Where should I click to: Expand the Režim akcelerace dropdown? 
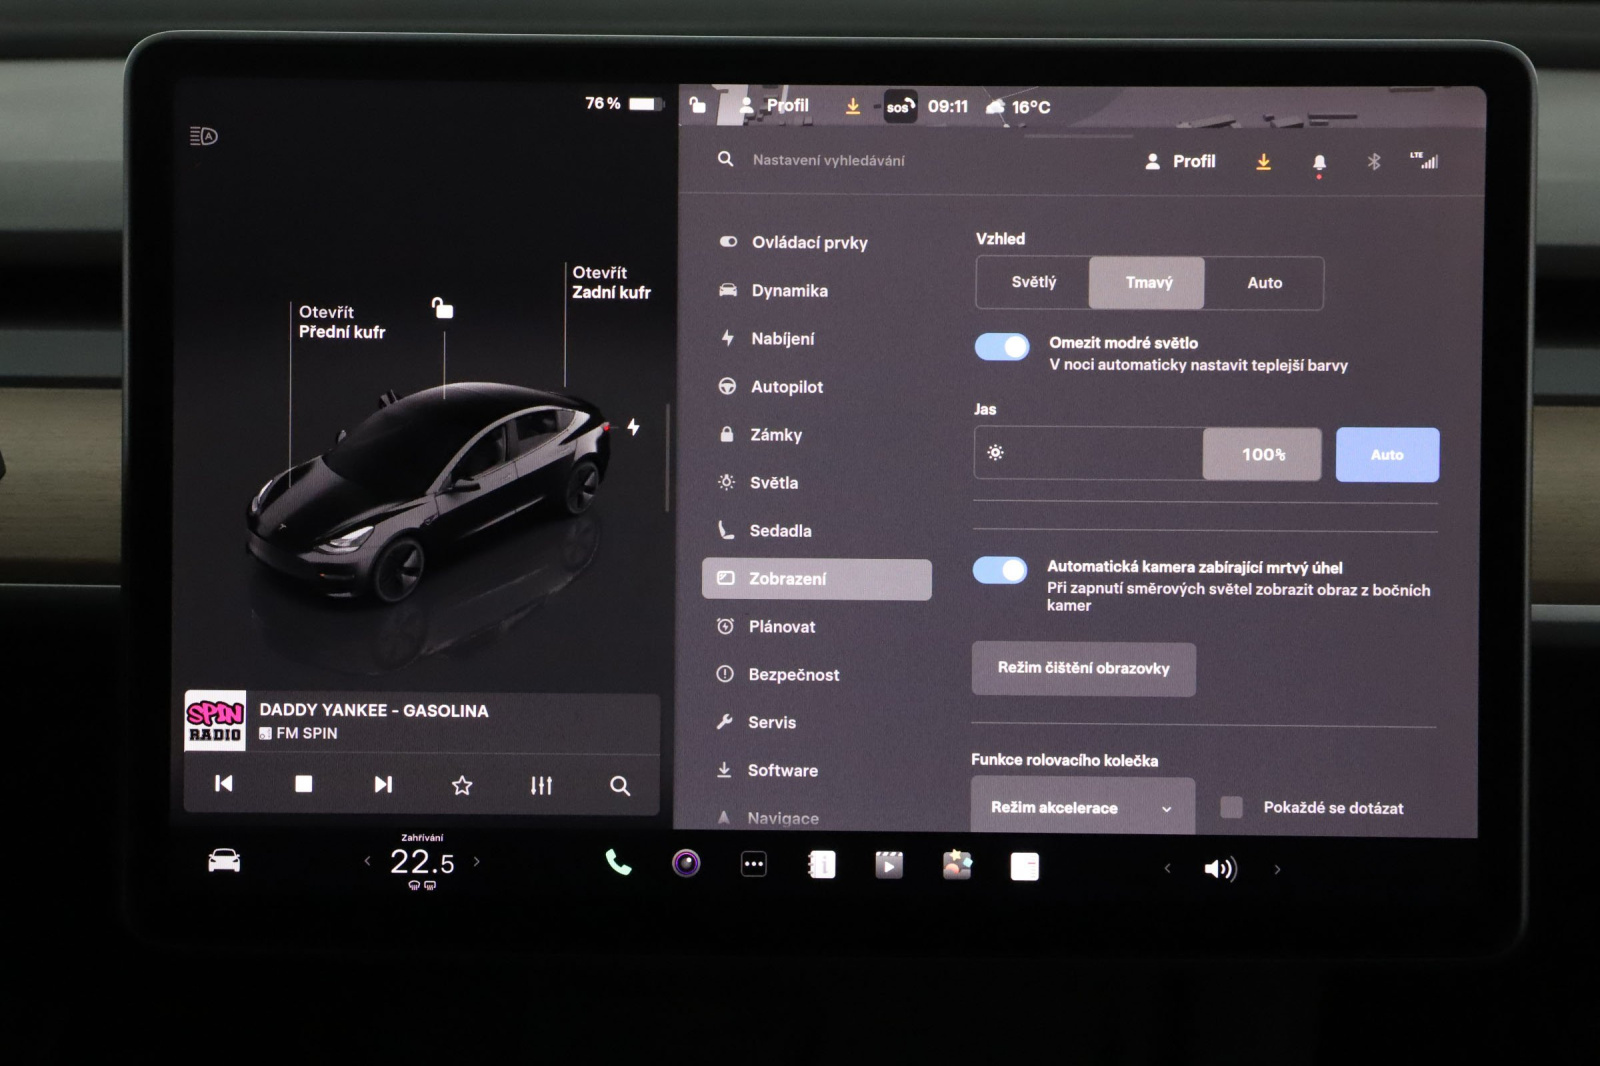pyautogui.click(x=1082, y=807)
